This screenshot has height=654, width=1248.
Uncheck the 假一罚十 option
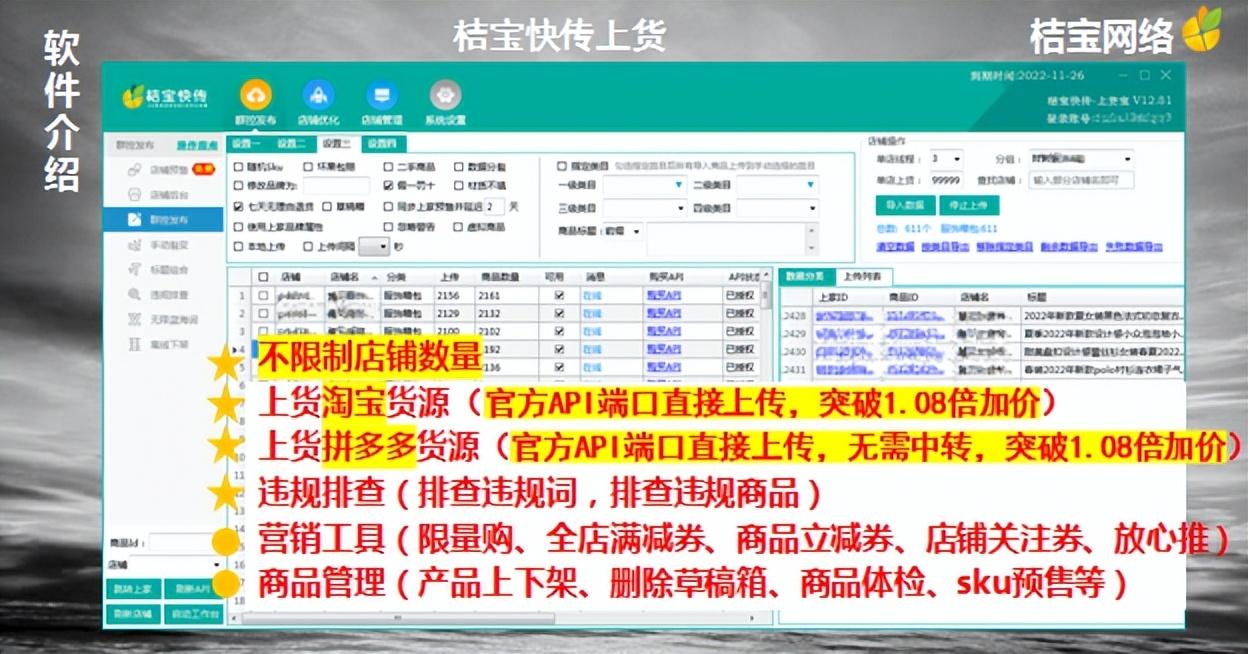click(x=388, y=184)
